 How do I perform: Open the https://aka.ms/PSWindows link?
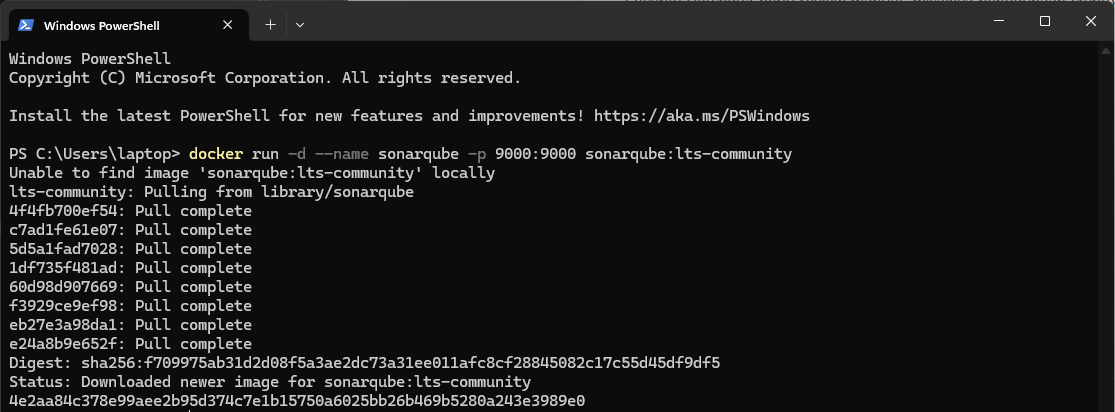pyautogui.click(x=701, y=116)
